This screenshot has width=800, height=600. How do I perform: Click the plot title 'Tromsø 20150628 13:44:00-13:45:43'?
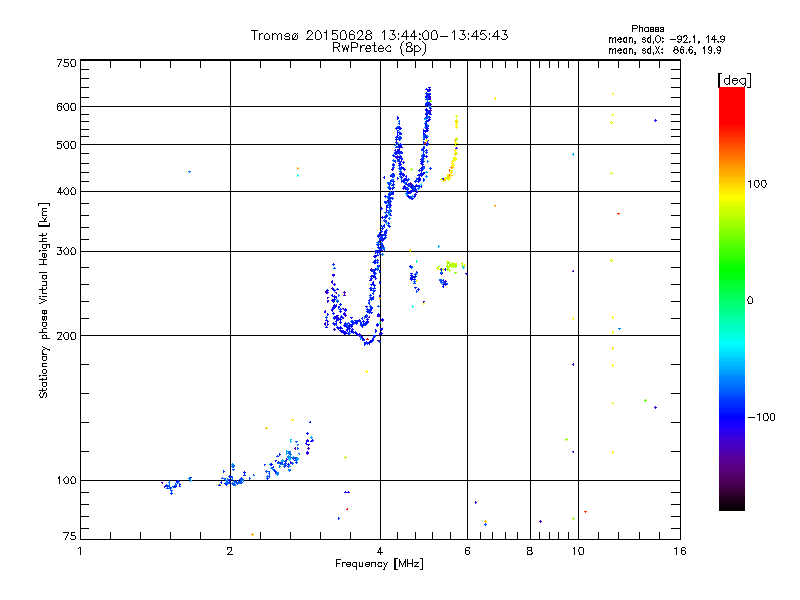[x=379, y=35]
